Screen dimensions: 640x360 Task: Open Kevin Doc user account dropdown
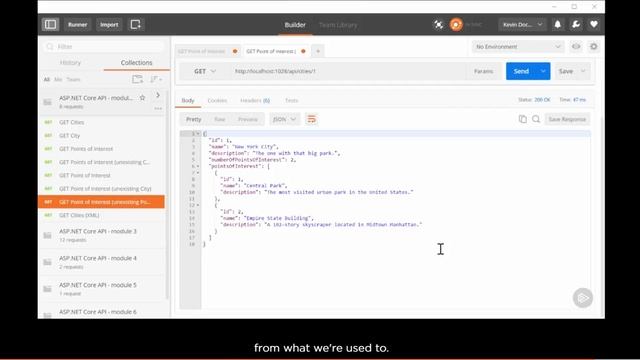pos(522,24)
